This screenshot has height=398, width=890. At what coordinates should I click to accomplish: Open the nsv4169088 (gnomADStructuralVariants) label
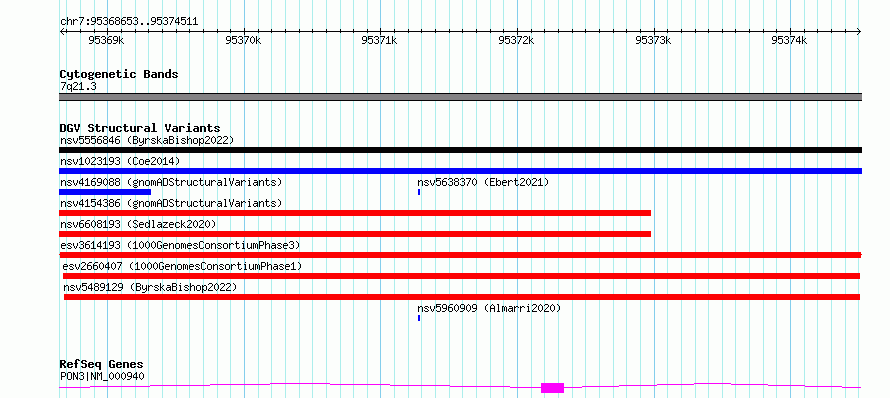171,182
